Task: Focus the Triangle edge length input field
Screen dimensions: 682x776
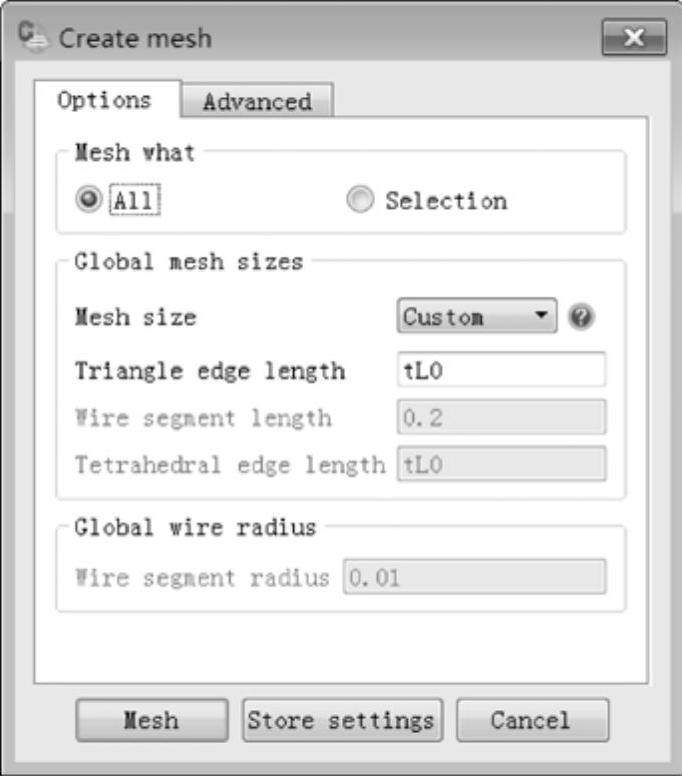Action: (x=501, y=370)
